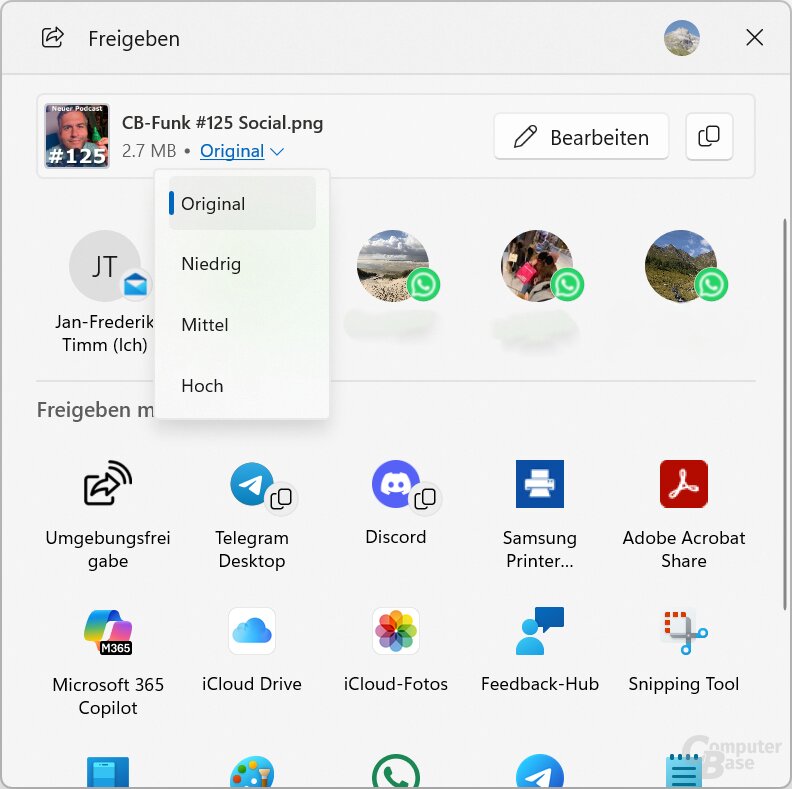Expand the Original quality dropdown link

click(232, 151)
